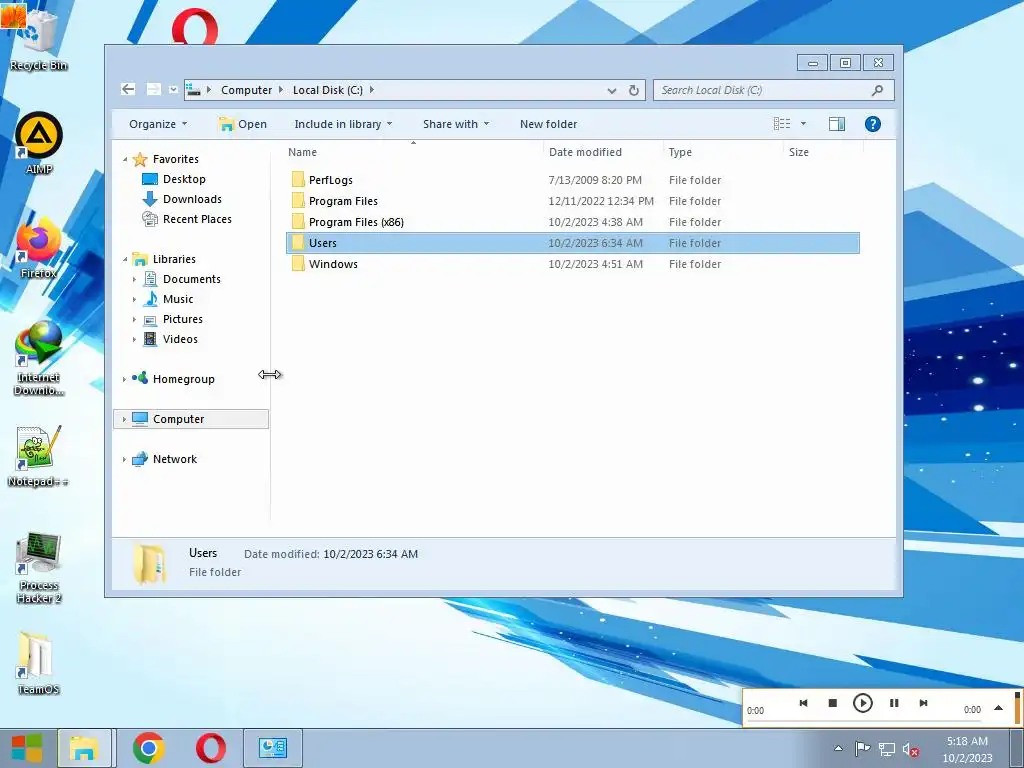The height and width of the screenshot is (768, 1024).
Task: Click the blue Help icon
Action: (x=872, y=124)
